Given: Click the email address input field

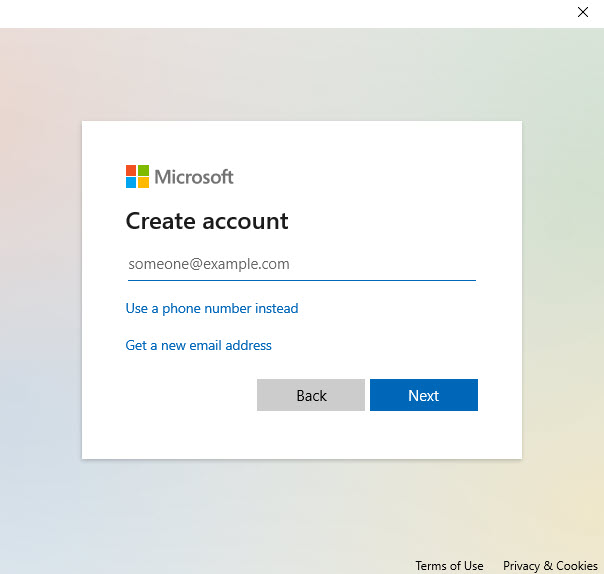Looking at the screenshot, I should pyautogui.click(x=302, y=264).
